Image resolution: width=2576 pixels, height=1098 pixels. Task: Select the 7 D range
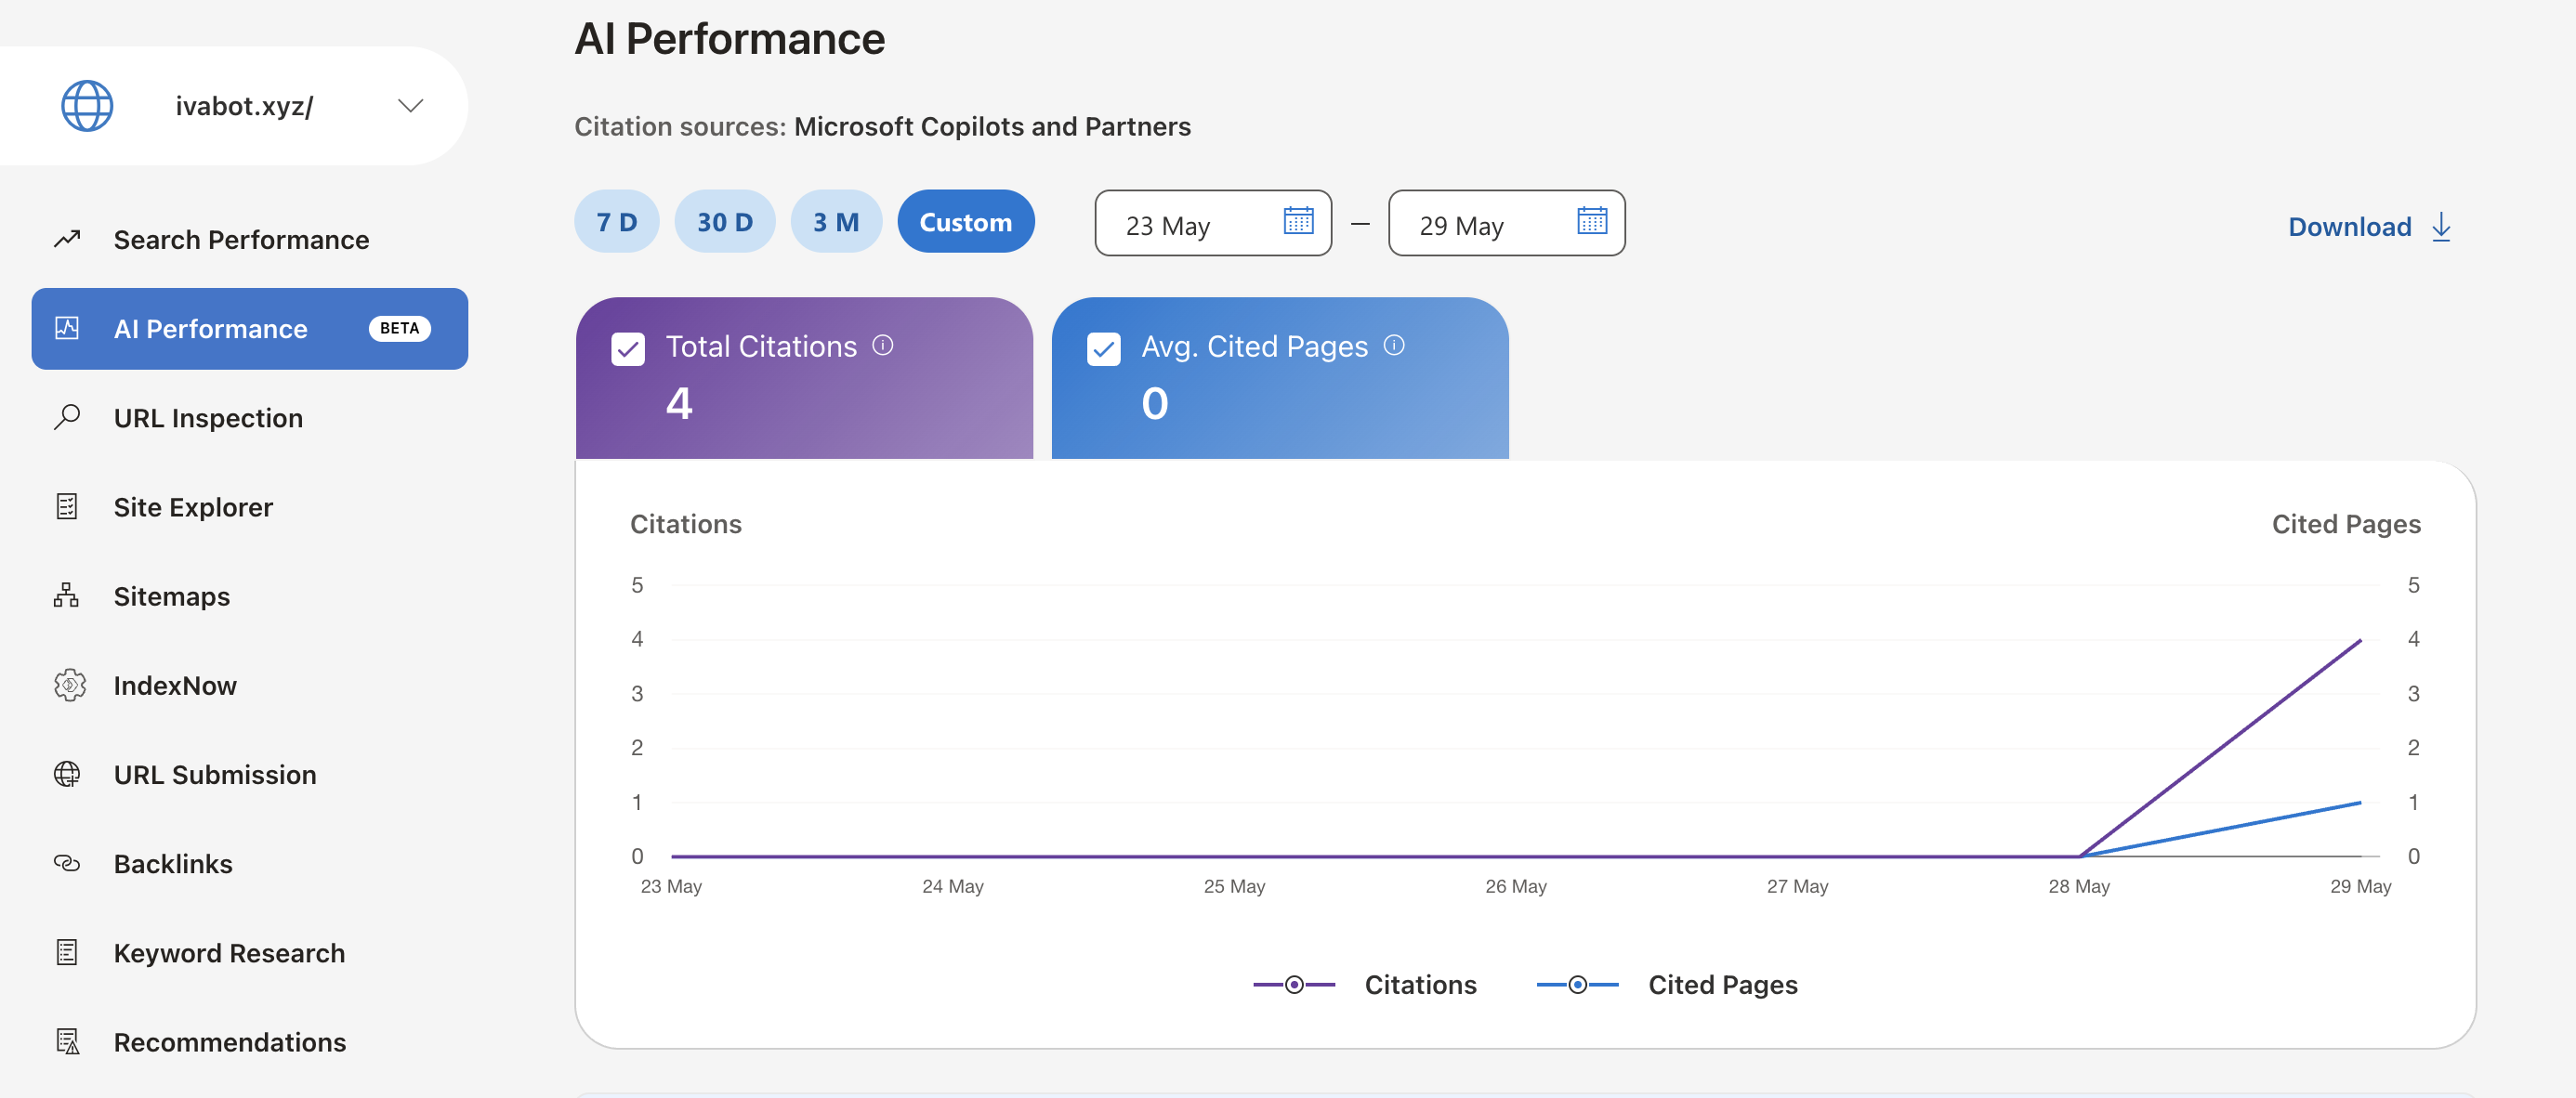click(x=617, y=222)
